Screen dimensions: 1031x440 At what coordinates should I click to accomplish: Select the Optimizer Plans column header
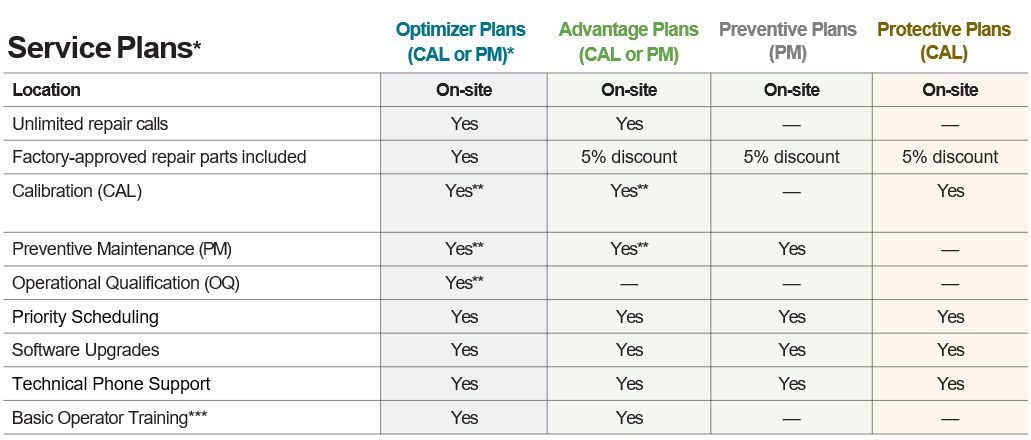[460, 42]
